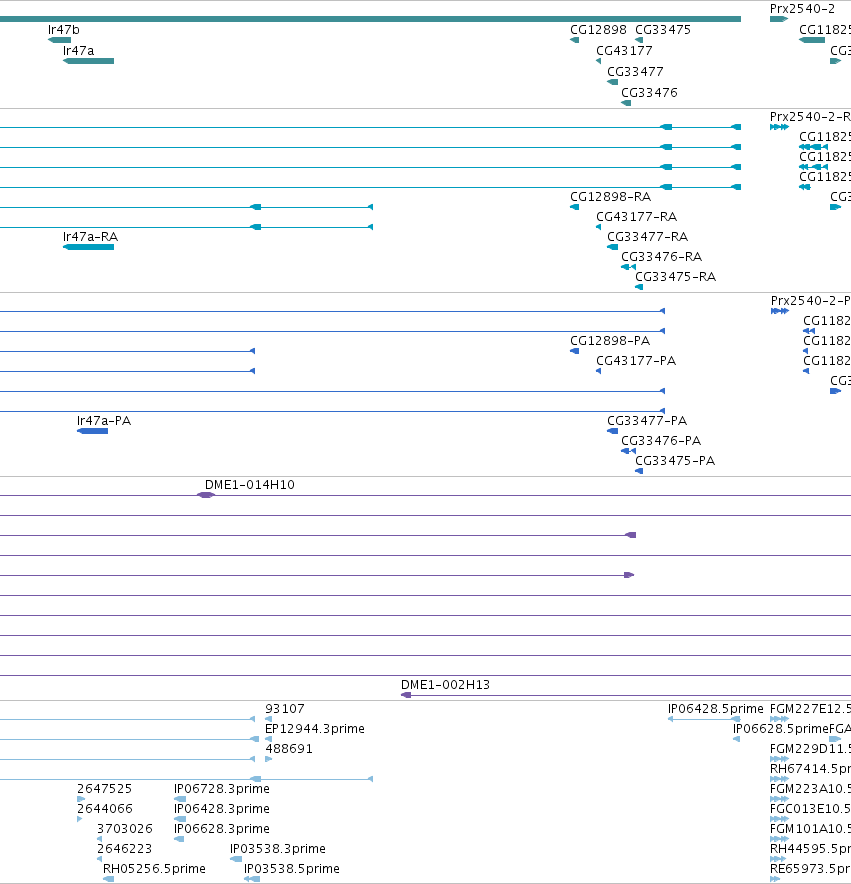Screen dimensions: 851x884
Task: Click the IP06428.3prime EST label
Action: click(x=222, y=808)
